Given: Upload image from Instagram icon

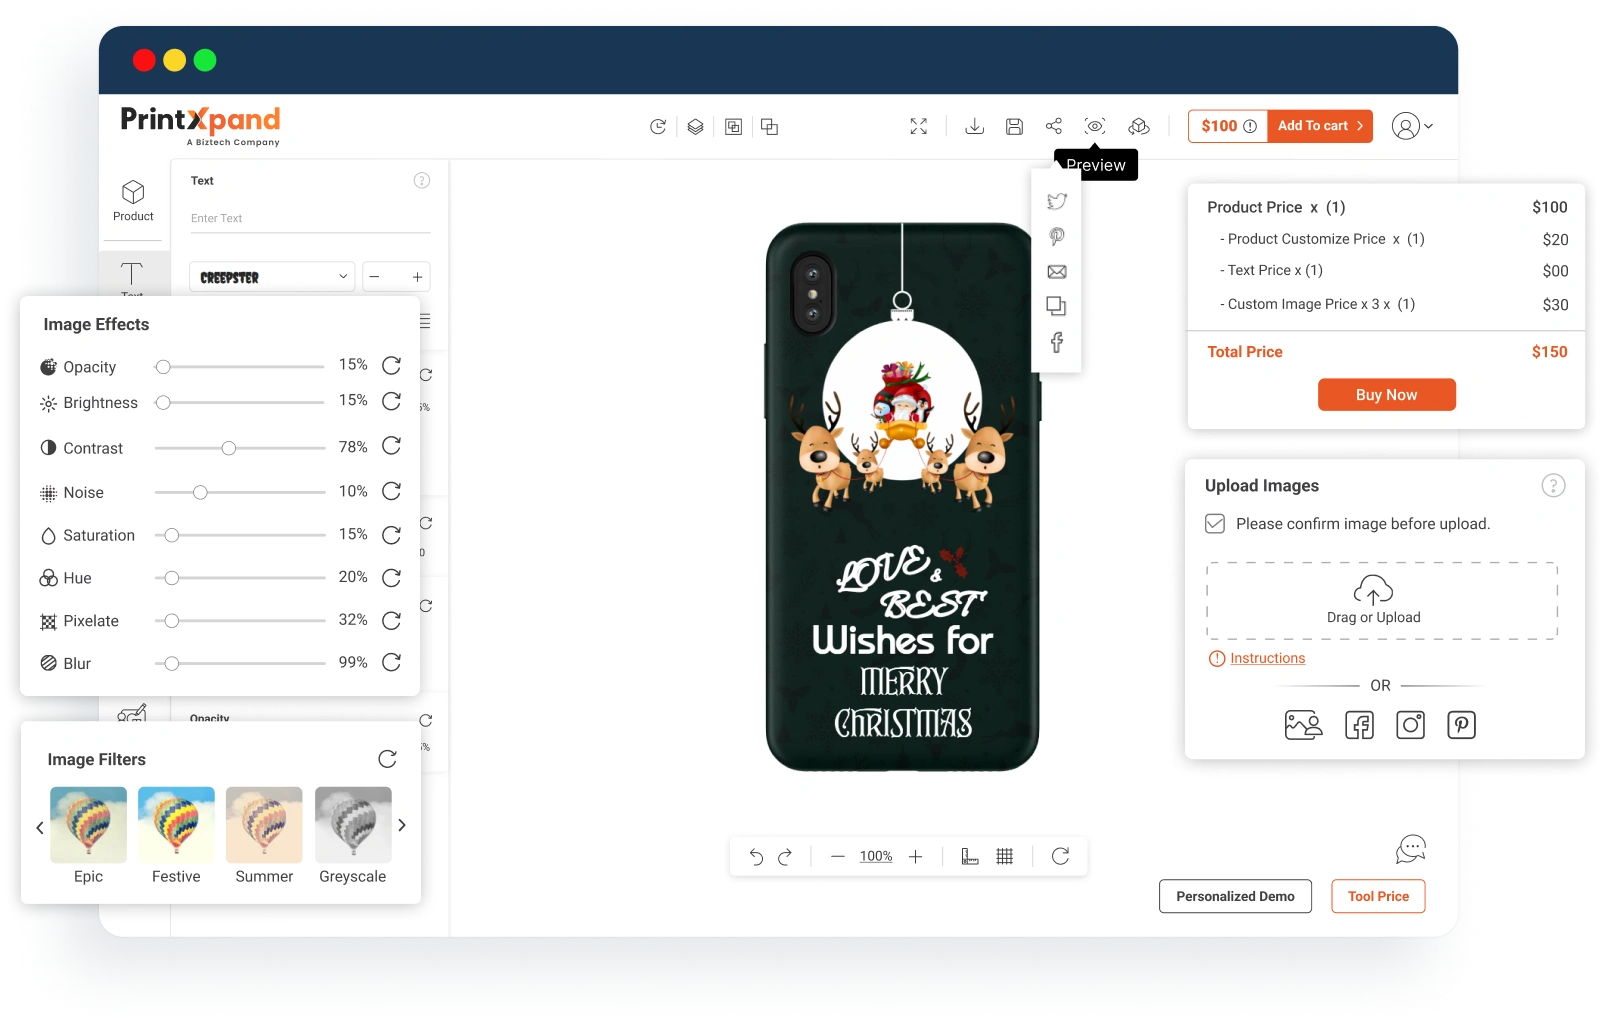Looking at the screenshot, I should click(1410, 725).
